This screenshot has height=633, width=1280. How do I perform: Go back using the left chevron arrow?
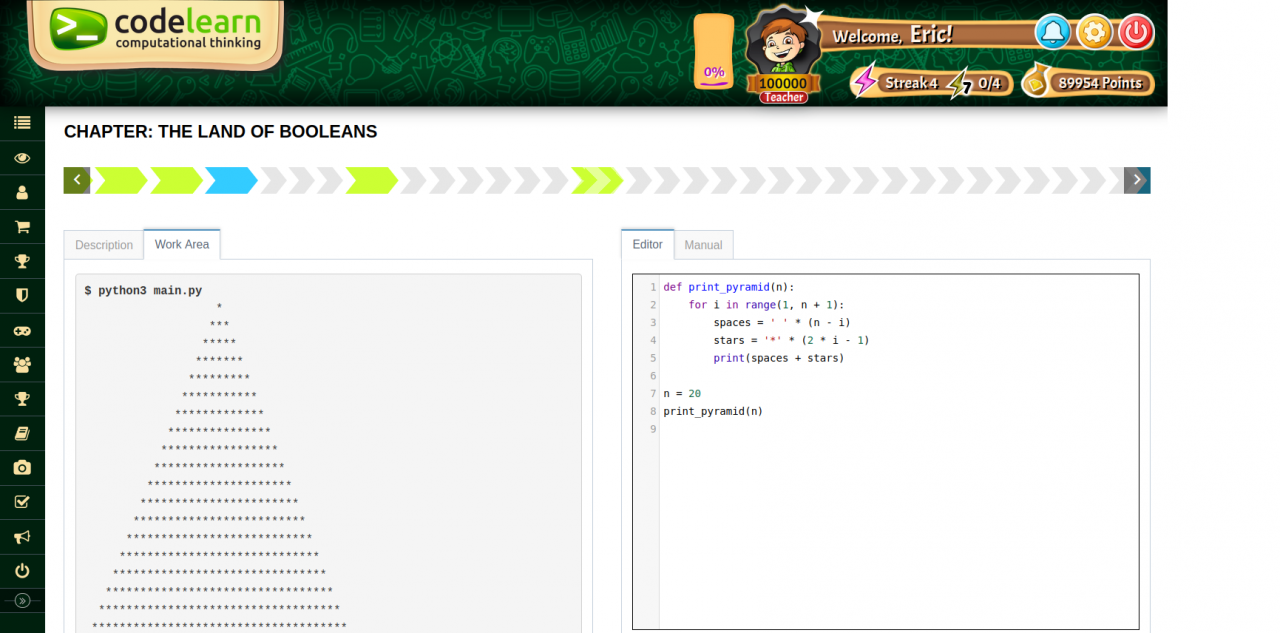click(x=76, y=180)
